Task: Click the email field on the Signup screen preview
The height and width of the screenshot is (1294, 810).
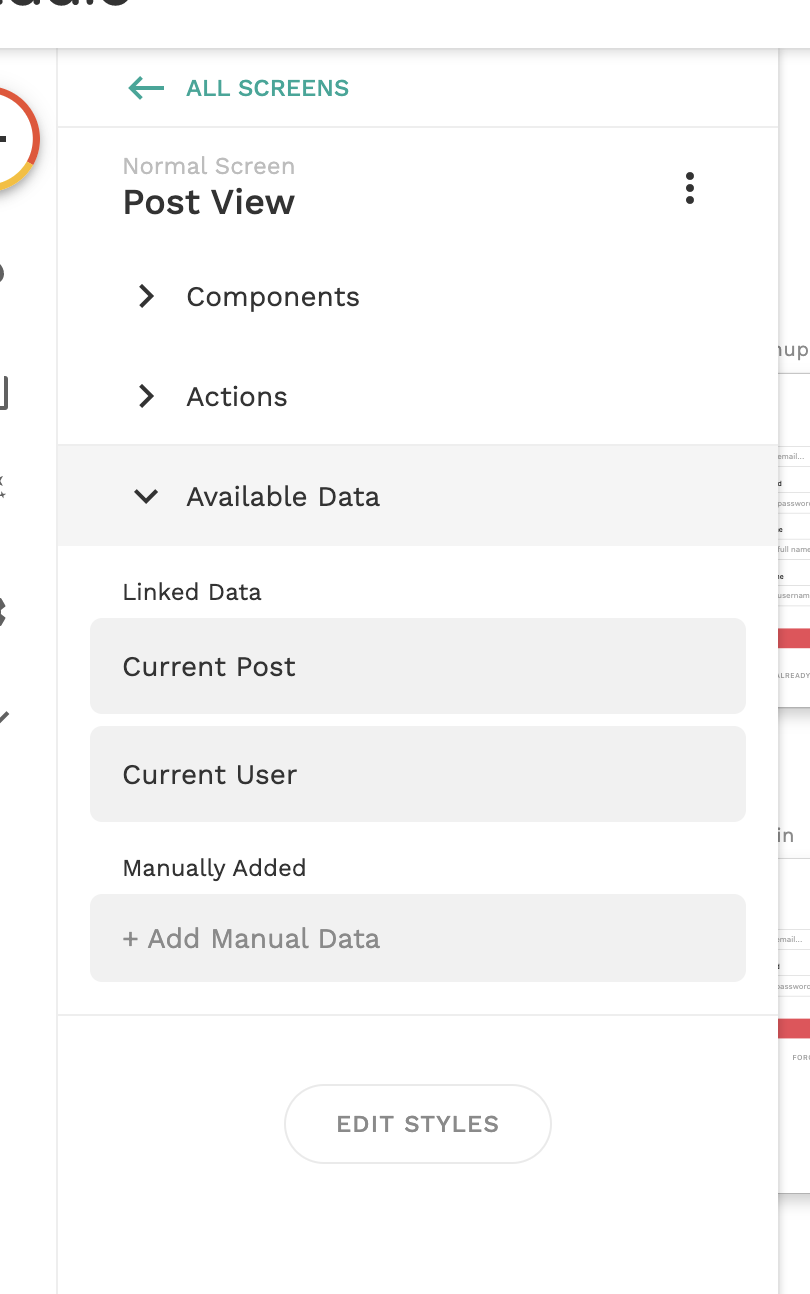Action: [794, 457]
